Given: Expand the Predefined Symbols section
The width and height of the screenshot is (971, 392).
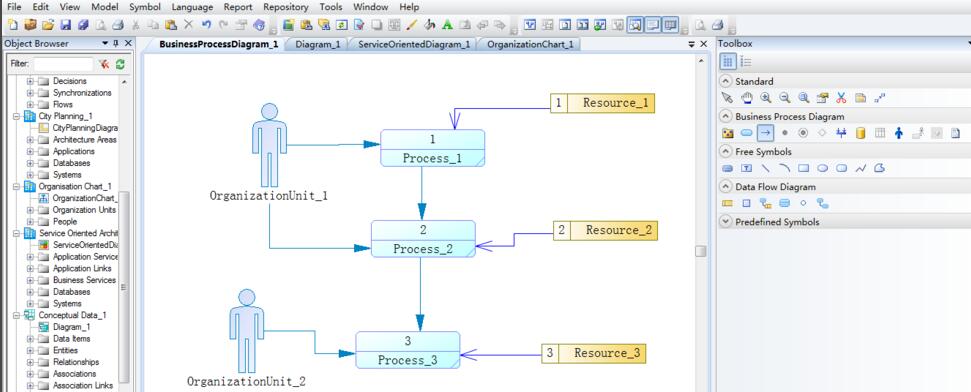Looking at the screenshot, I should click(725, 222).
